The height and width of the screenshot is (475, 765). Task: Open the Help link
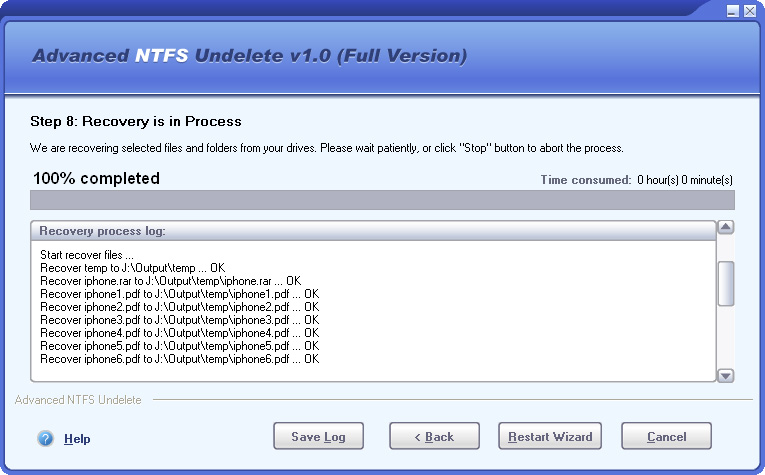77,438
